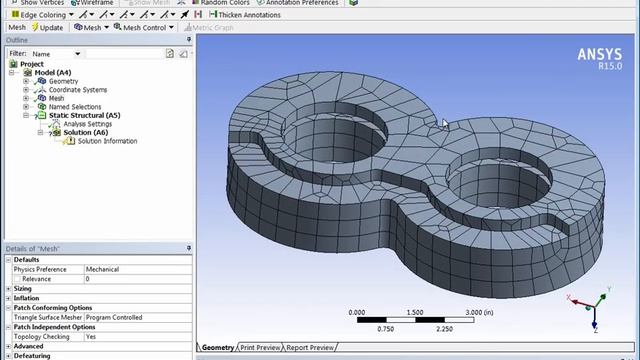Expand the Sizing section
The width and height of the screenshot is (640, 360).
click(x=8, y=289)
